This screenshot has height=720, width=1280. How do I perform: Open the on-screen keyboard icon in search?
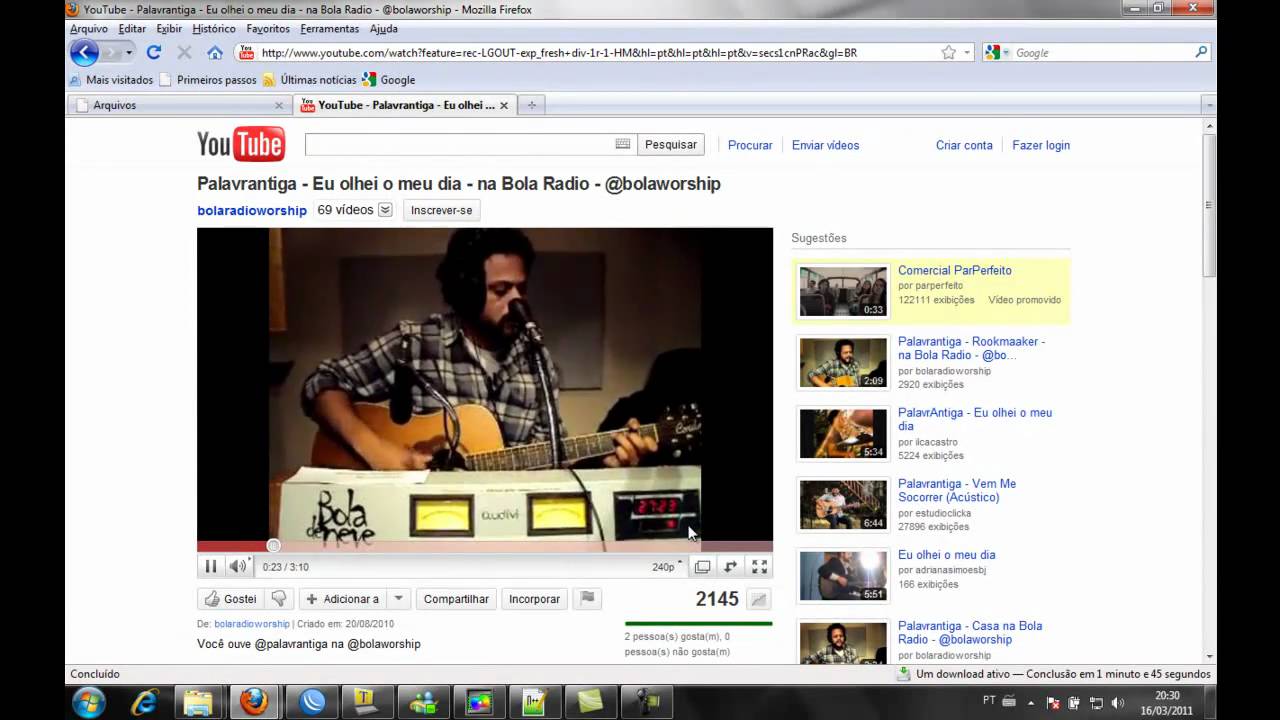[623, 144]
